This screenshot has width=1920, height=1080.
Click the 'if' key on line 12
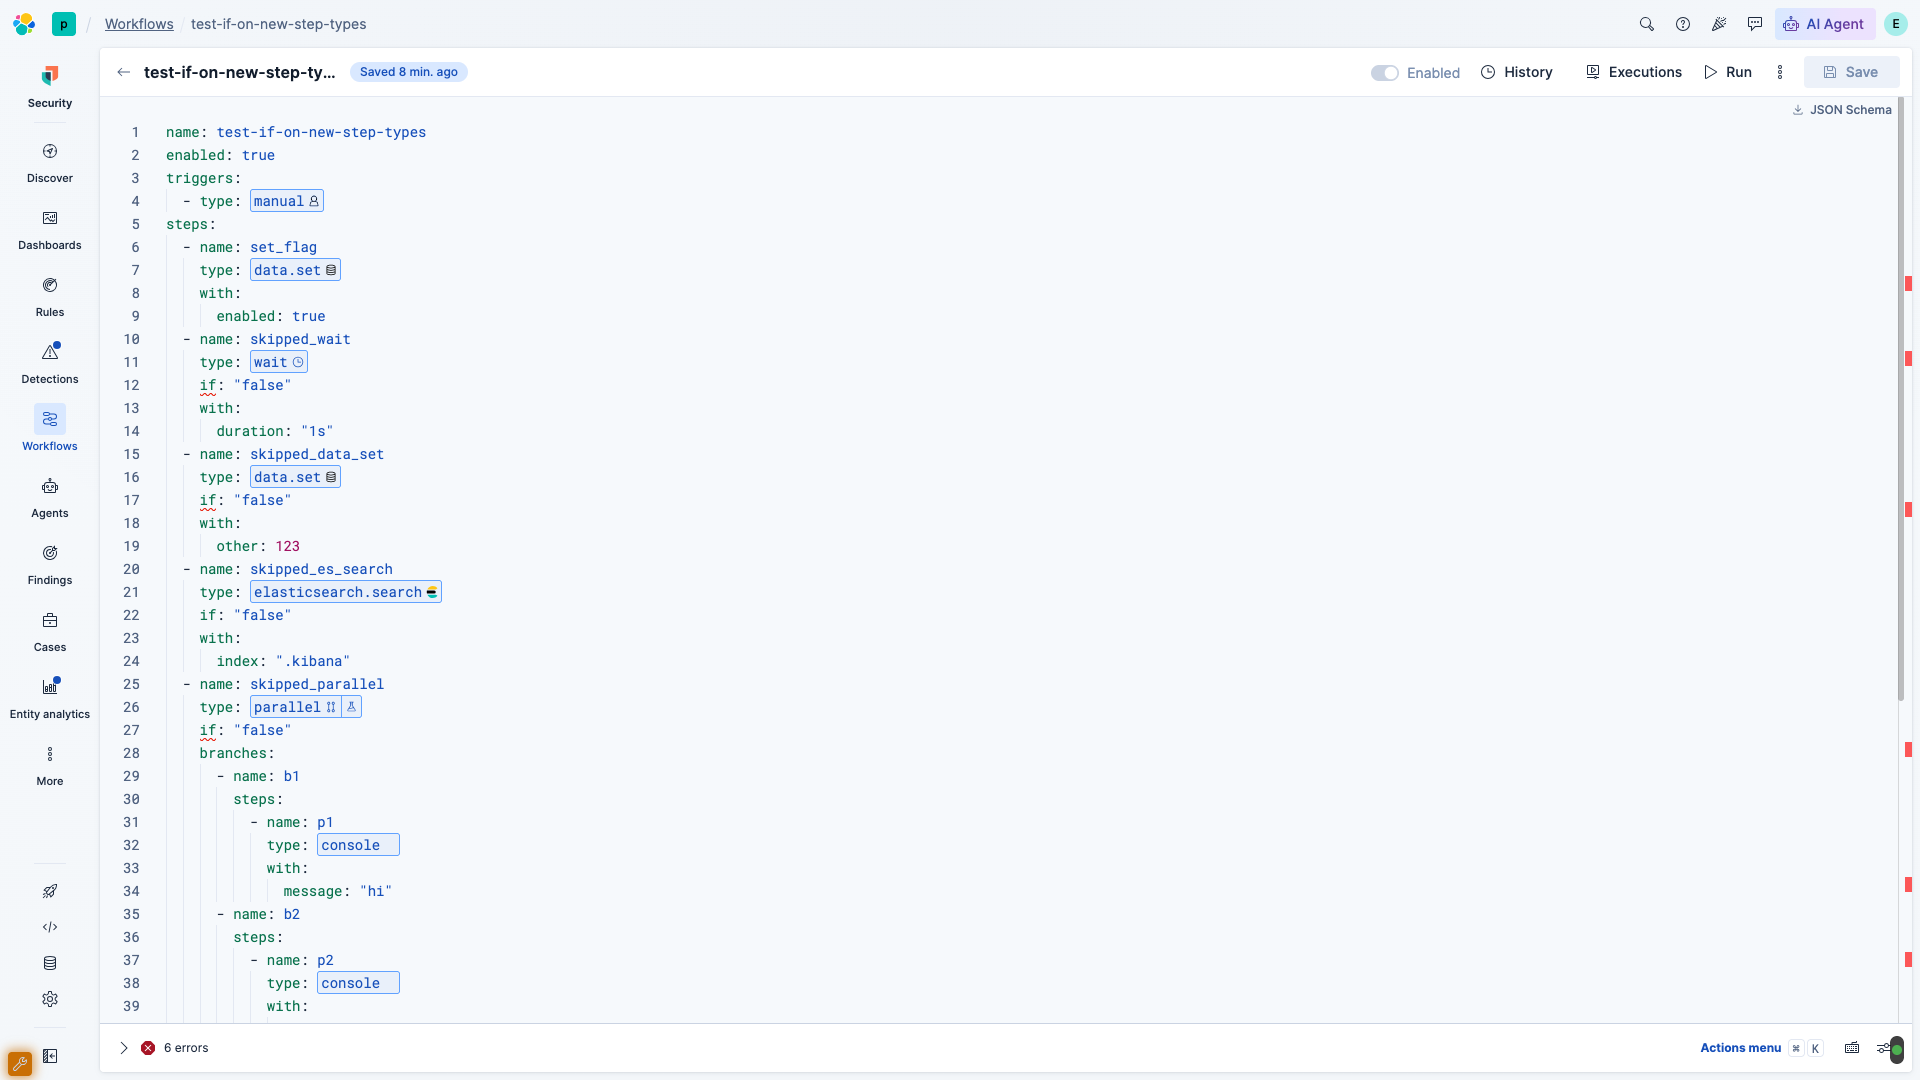coord(207,385)
